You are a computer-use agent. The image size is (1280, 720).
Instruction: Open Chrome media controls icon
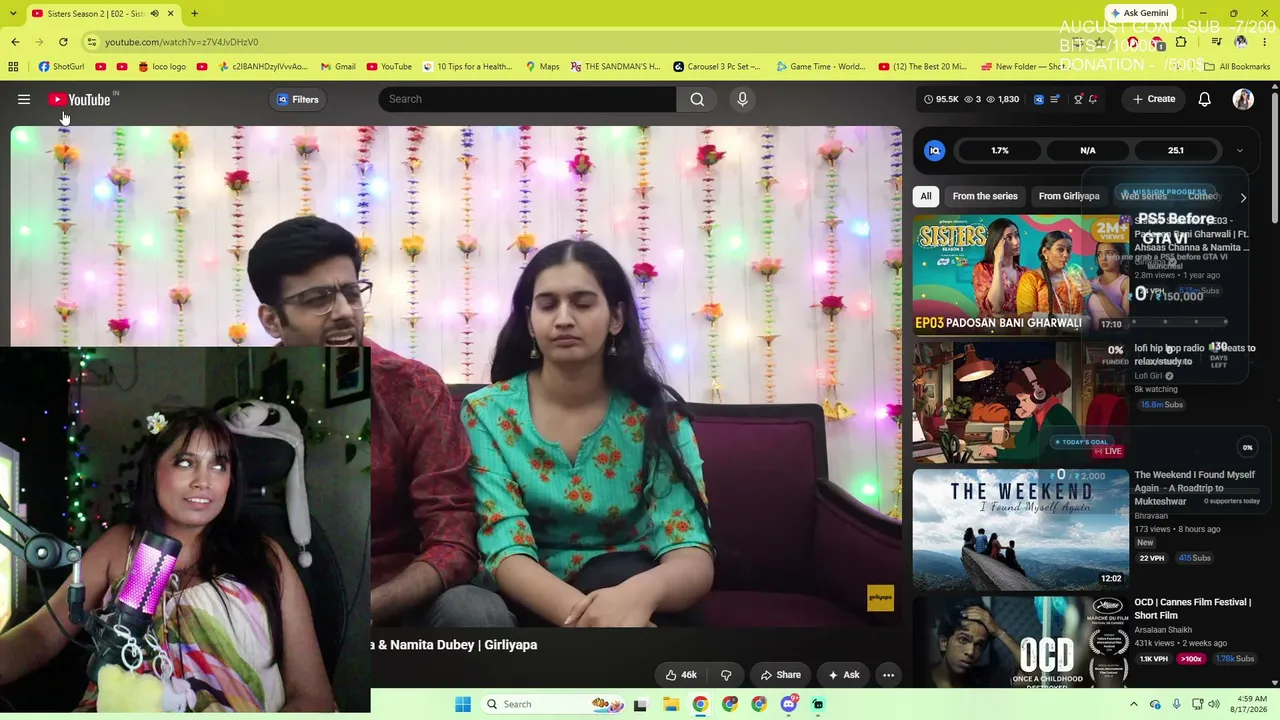pos(1217,42)
